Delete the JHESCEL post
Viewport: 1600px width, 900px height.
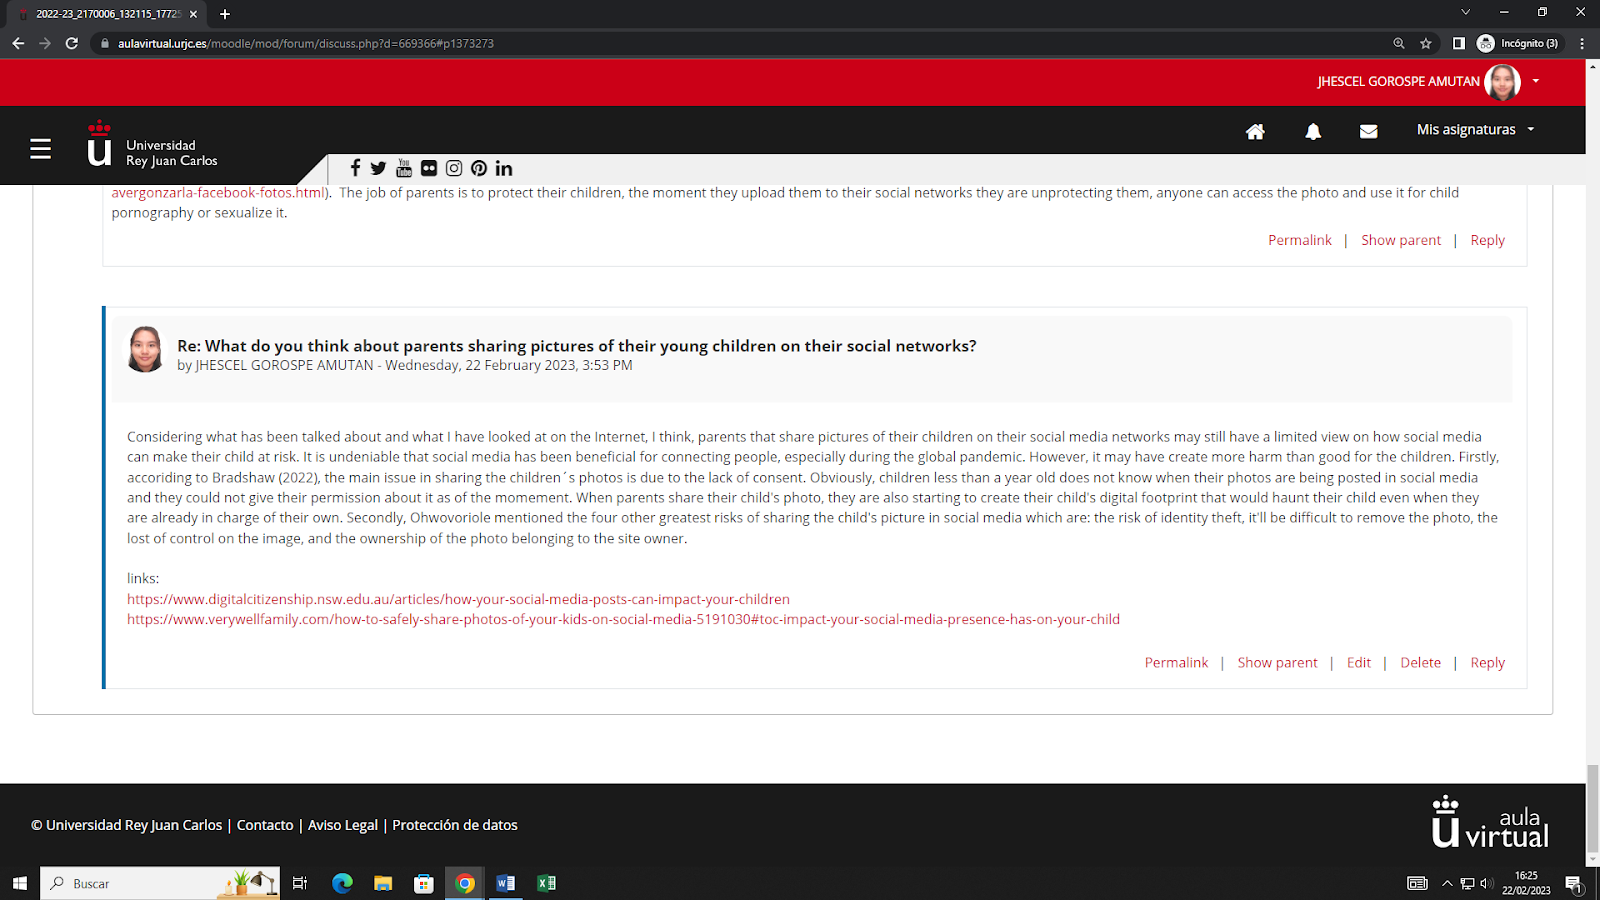(x=1420, y=662)
